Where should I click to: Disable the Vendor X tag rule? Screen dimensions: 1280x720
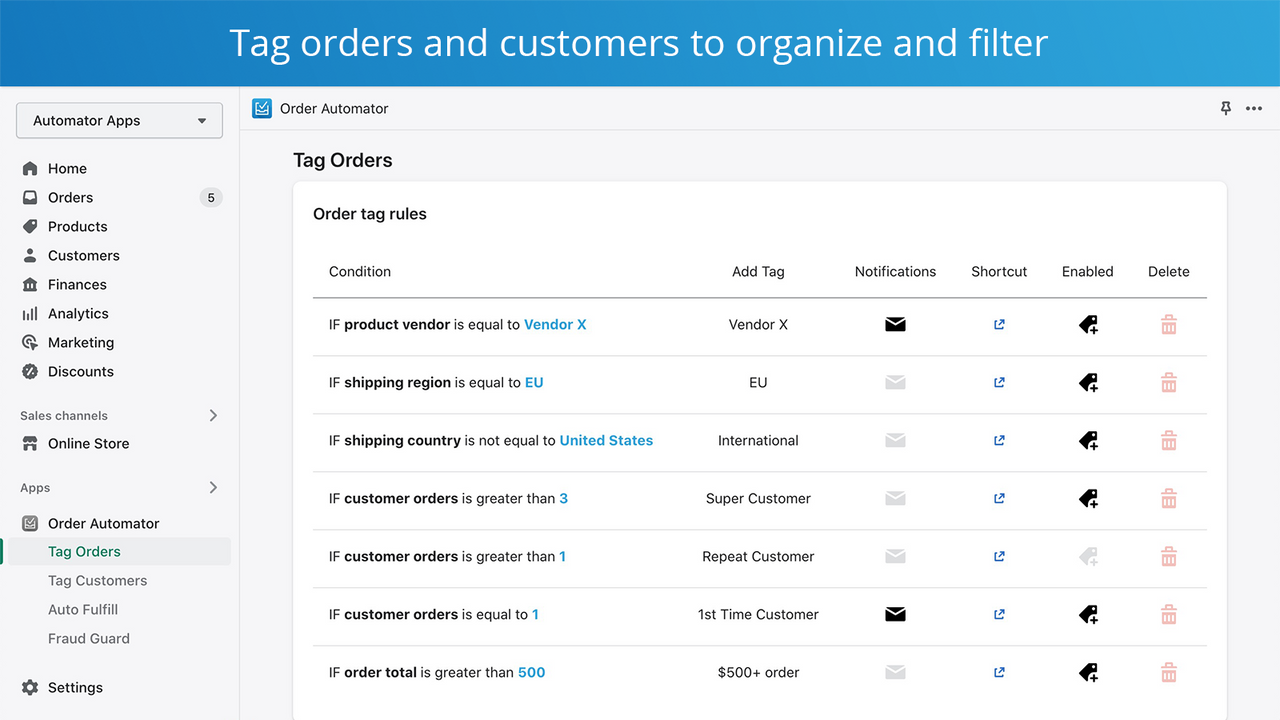1087,324
